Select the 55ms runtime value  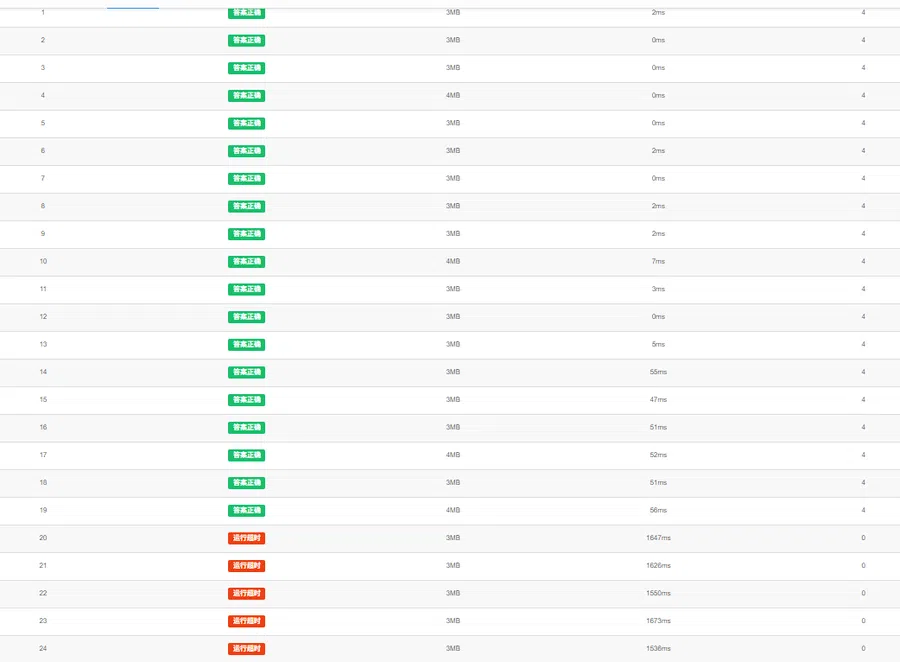click(658, 372)
